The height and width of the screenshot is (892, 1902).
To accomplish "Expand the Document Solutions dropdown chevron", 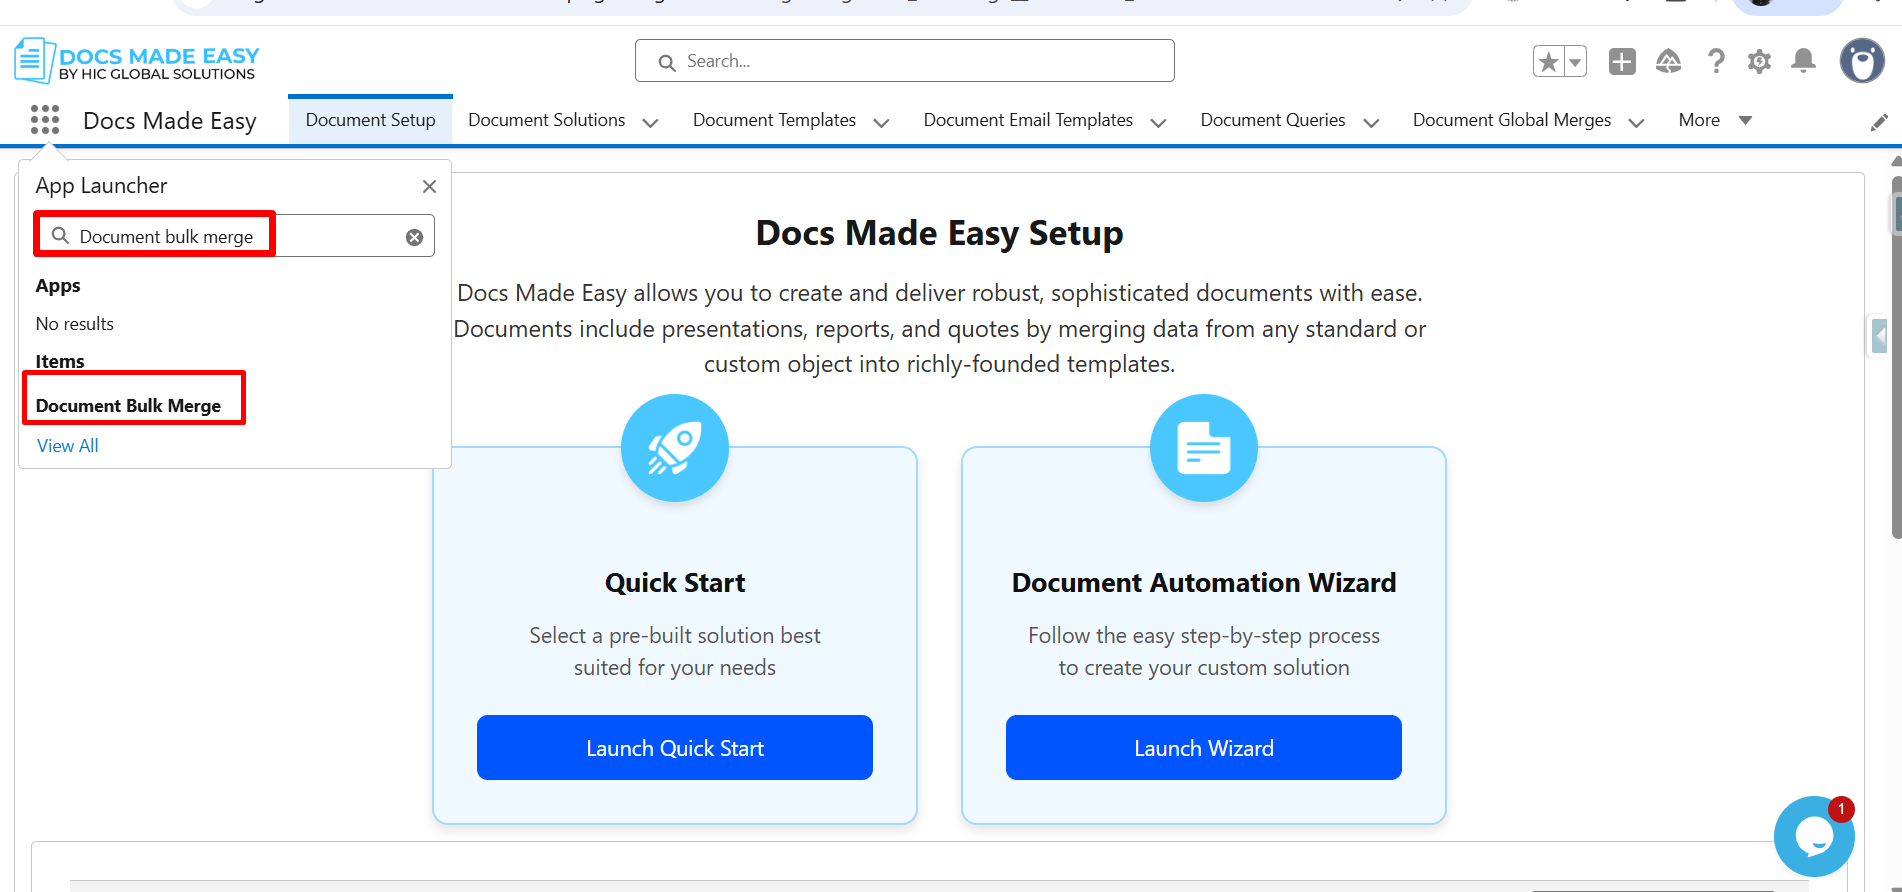I will point(650,123).
